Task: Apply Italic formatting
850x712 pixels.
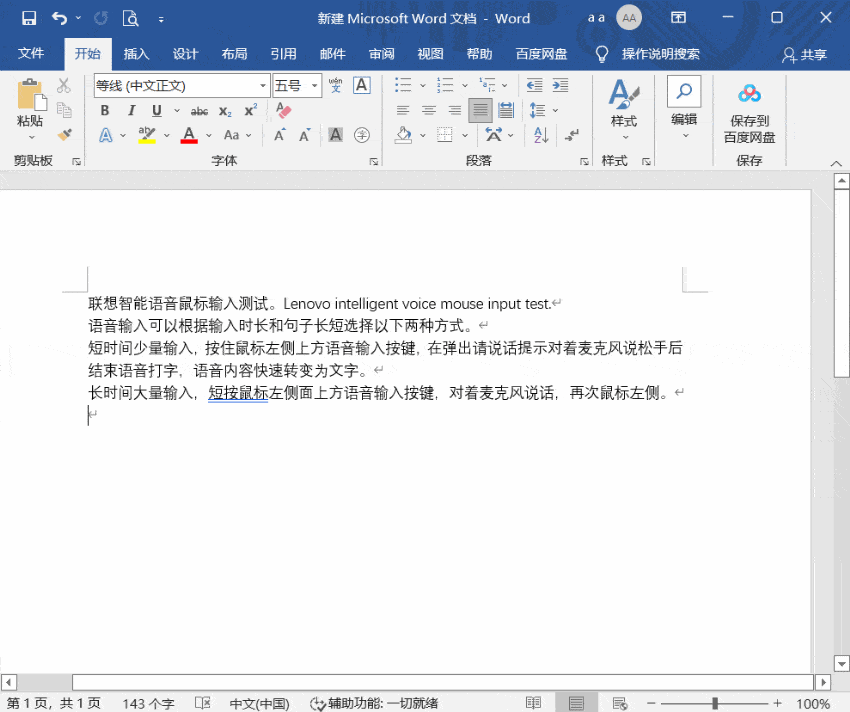Action: 132,110
